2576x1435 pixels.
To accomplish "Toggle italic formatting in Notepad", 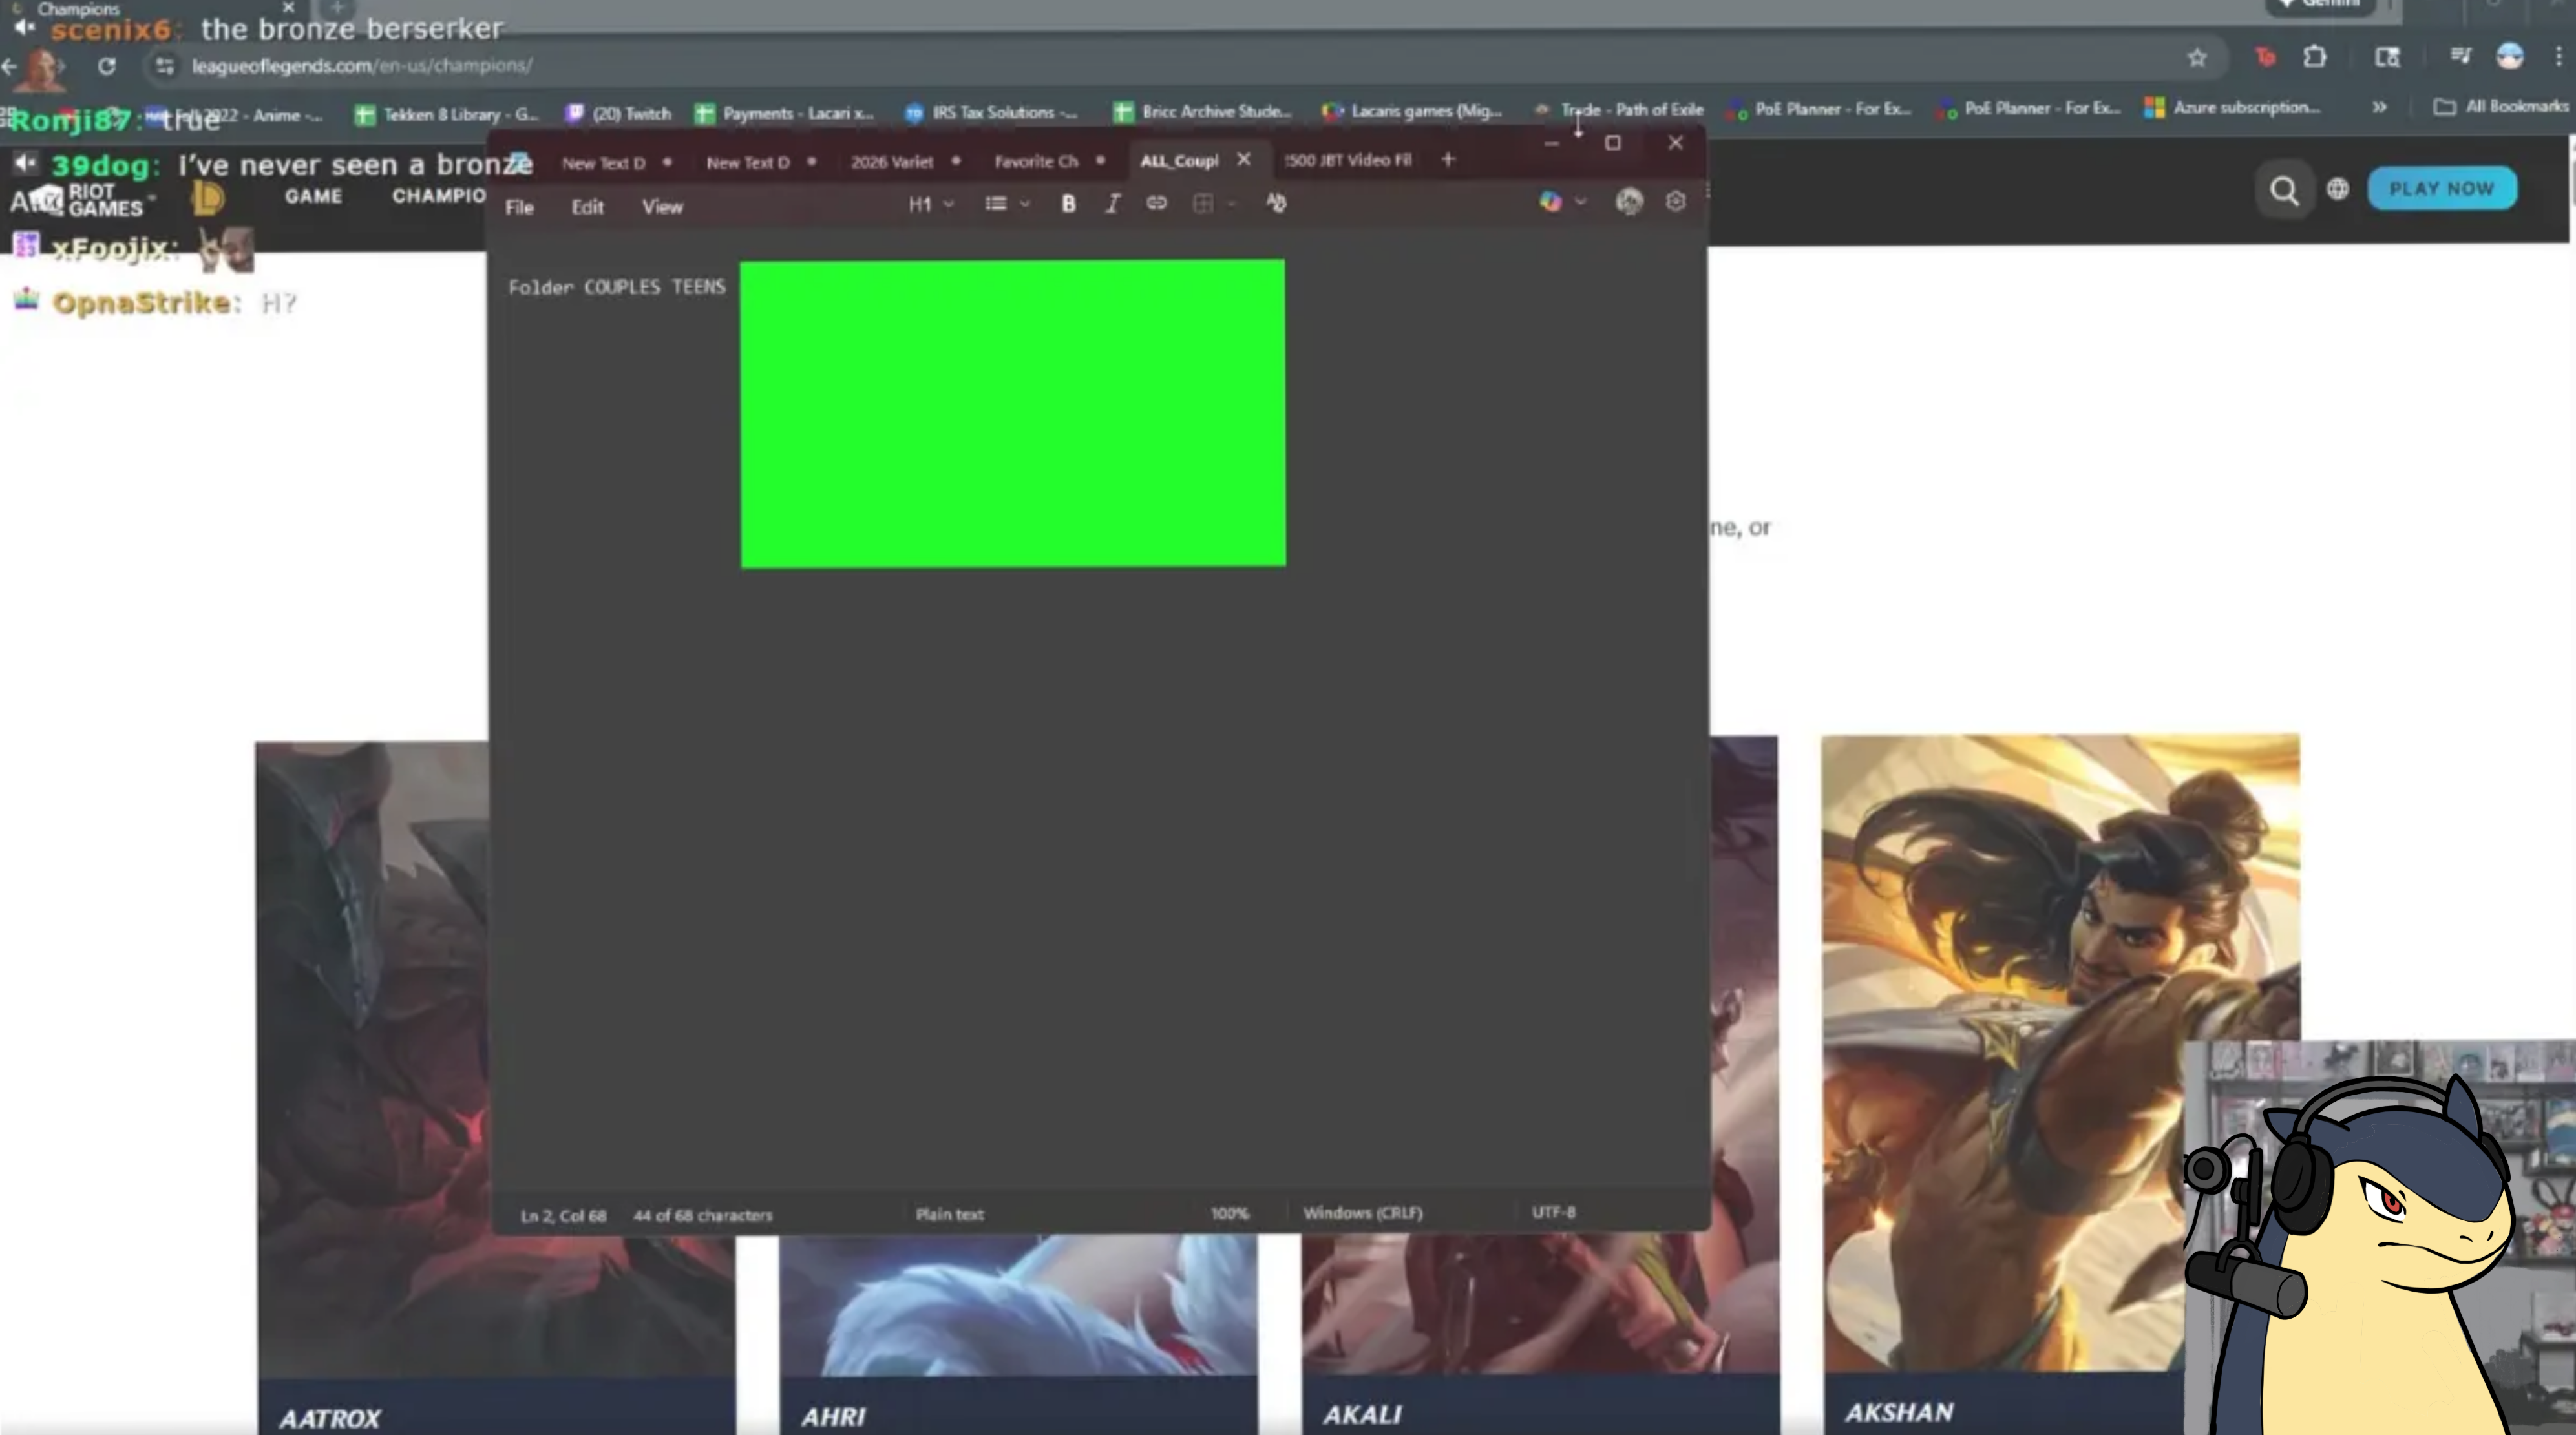I will 1112,204.
